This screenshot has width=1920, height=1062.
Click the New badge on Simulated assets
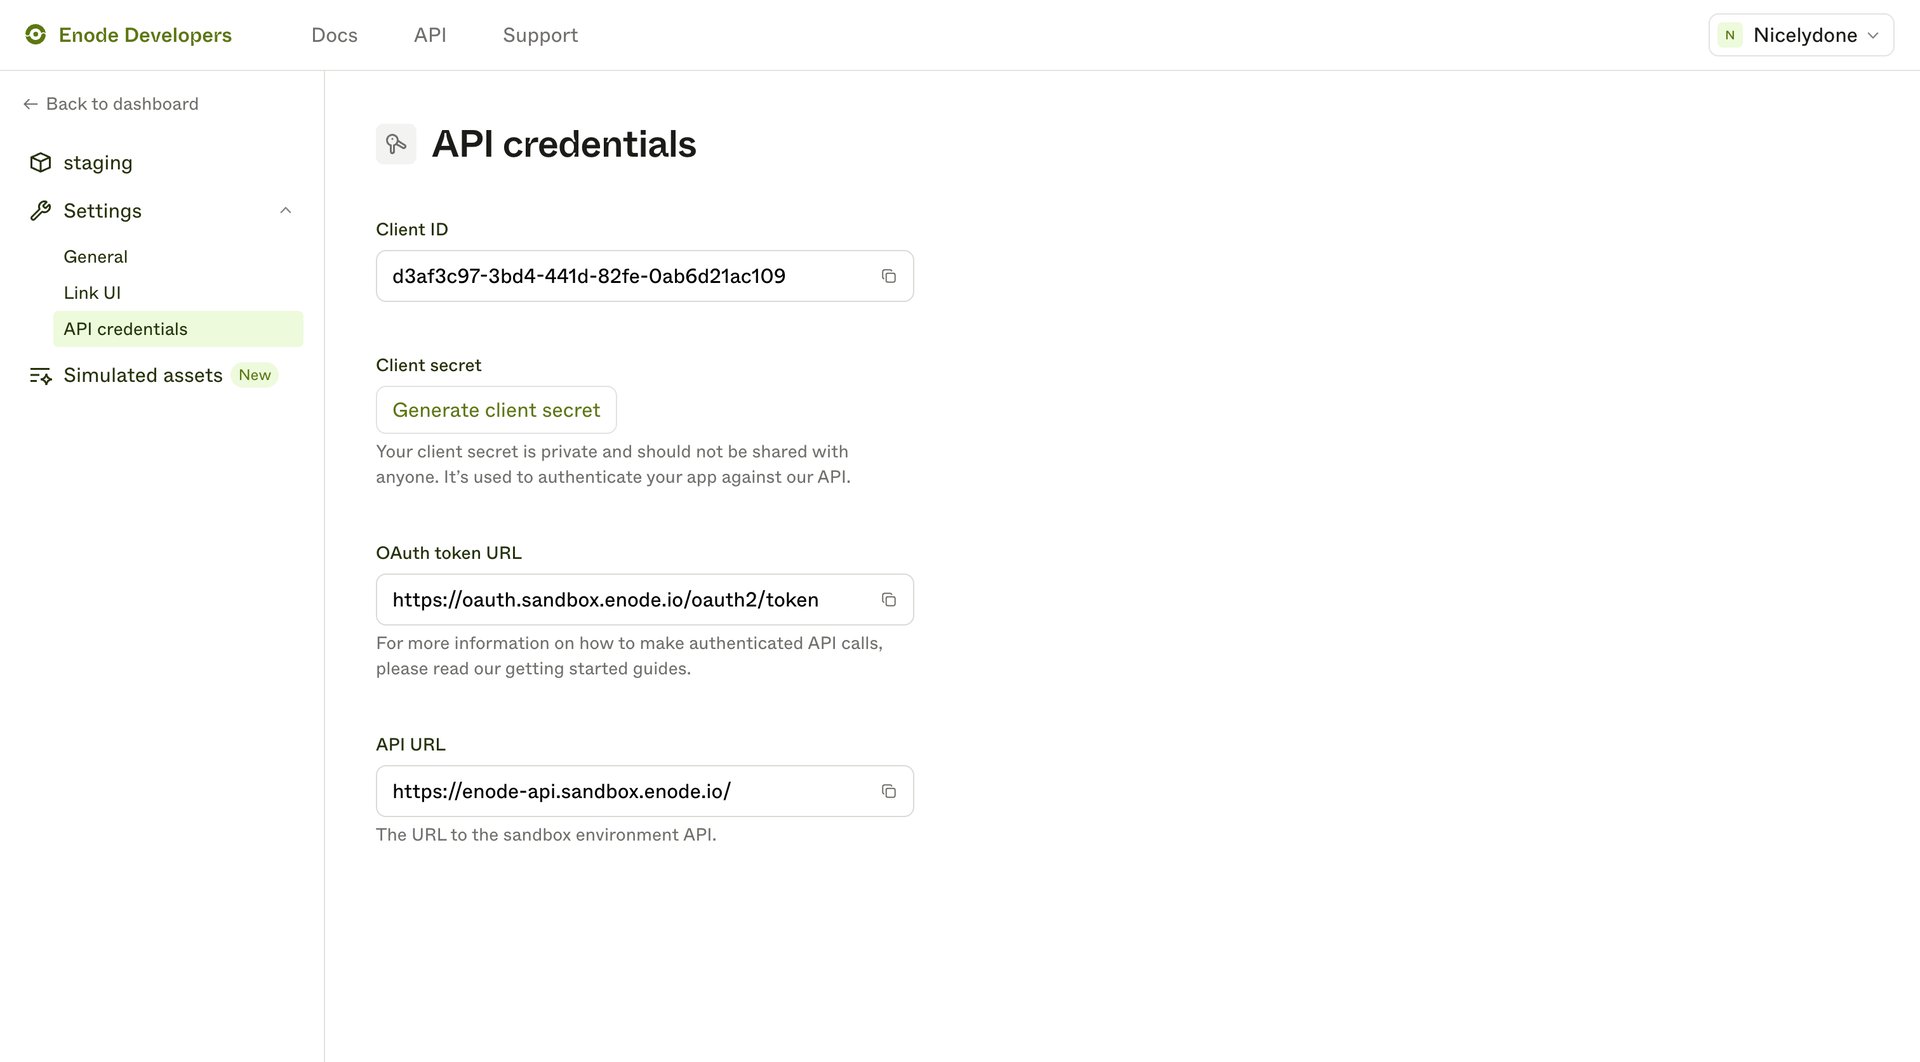[x=255, y=375]
